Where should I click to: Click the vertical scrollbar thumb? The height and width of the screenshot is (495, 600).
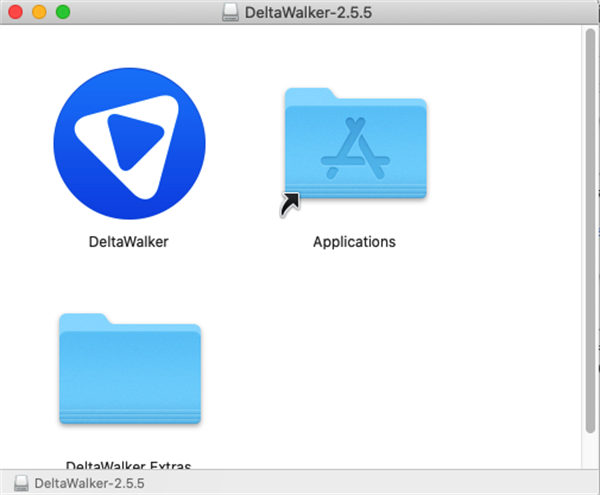click(x=590, y=231)
